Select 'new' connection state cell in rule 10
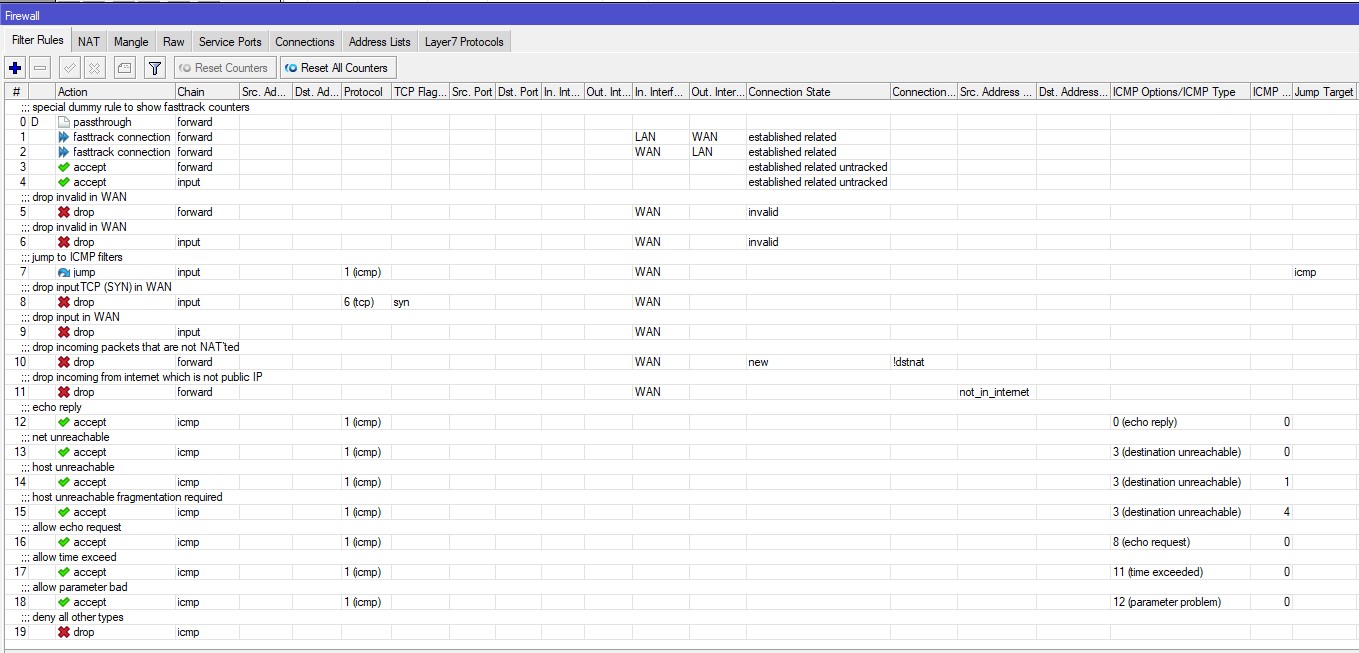Screen dimensions: 1359x653 pos(818,362)
